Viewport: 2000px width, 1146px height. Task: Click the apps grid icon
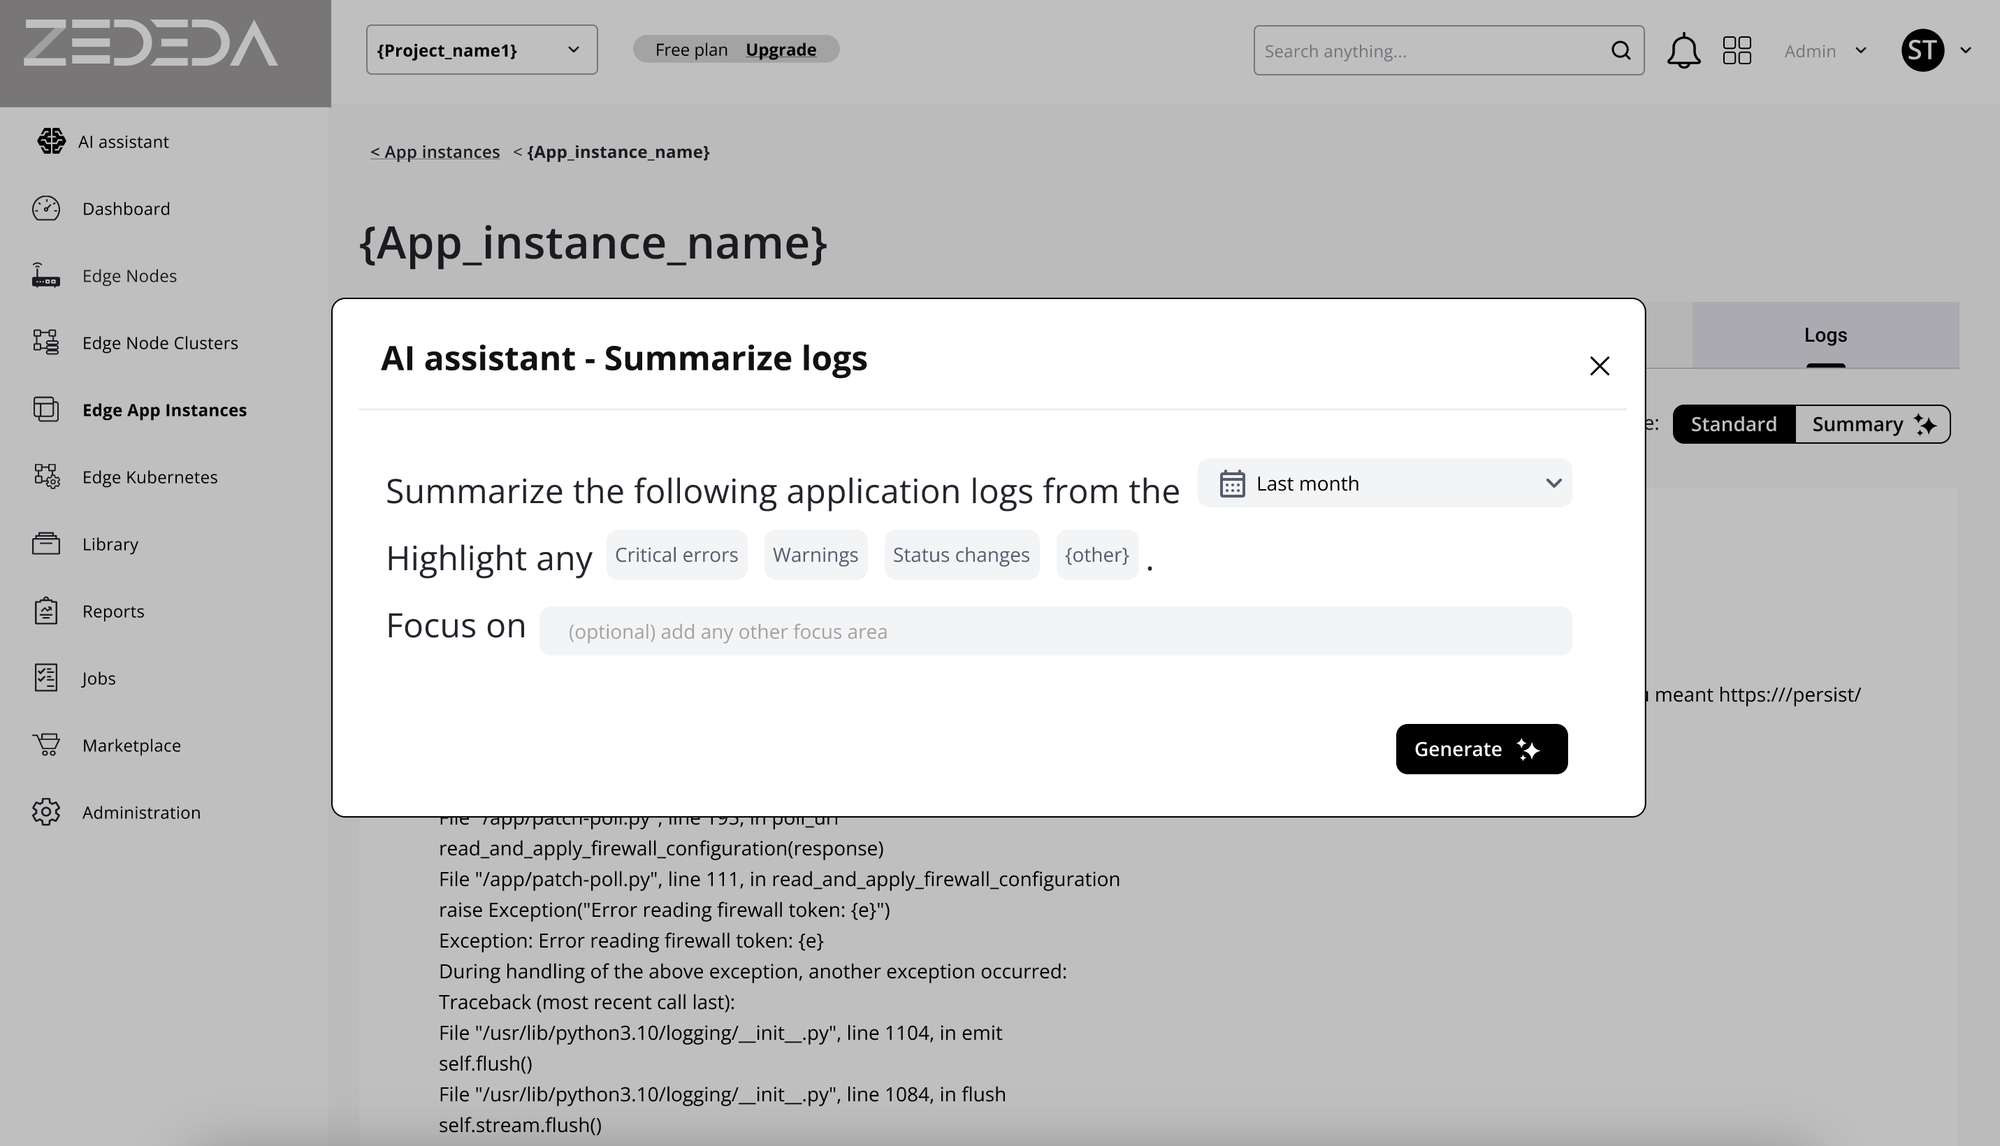click(1737, 51)
